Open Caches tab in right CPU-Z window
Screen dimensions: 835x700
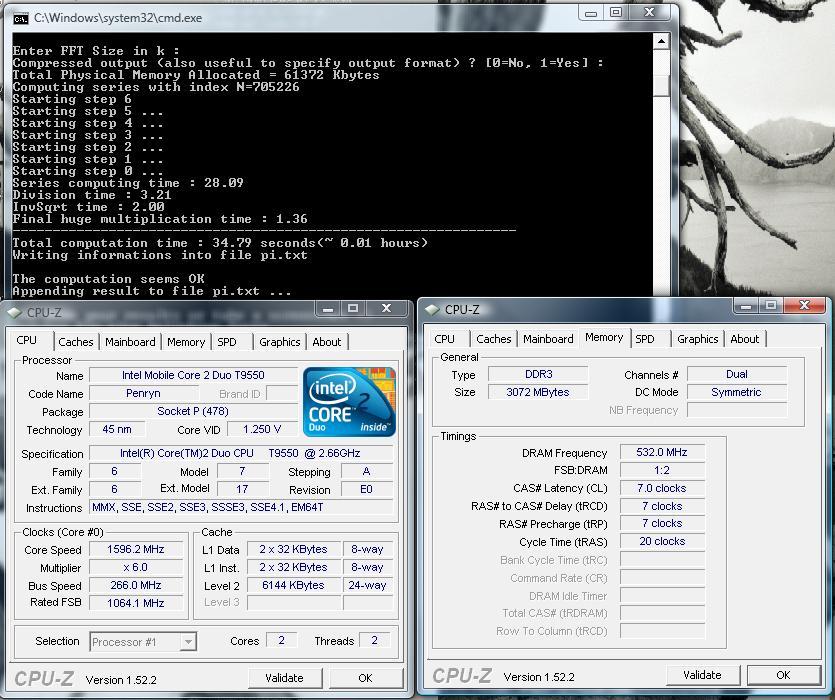[494, 339]
